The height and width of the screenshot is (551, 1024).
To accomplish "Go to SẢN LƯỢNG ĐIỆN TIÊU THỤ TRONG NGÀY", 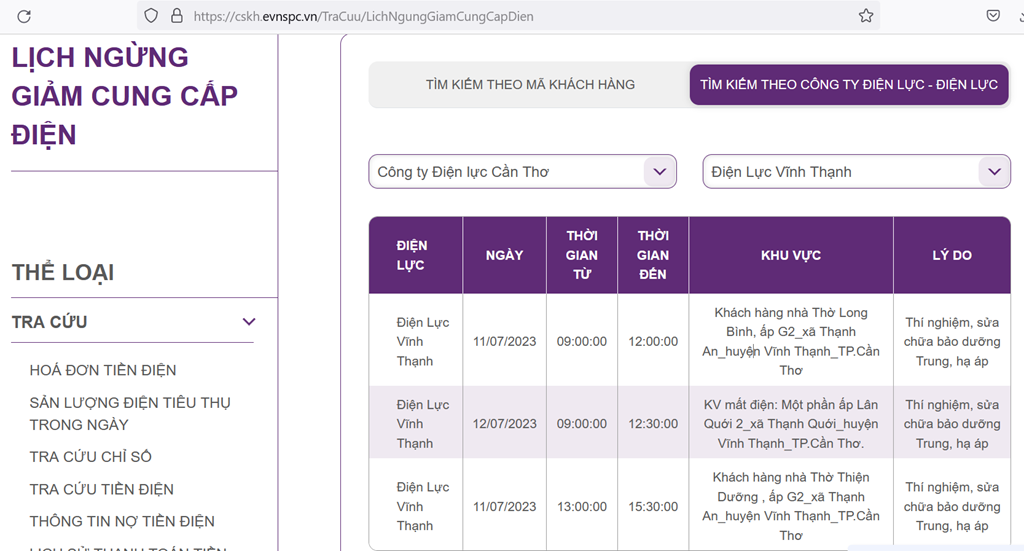I will pos(130,413).
